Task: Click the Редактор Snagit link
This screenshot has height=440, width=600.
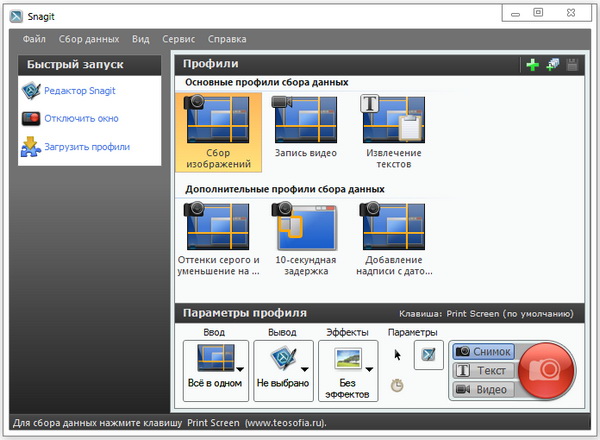Action: [x=80, y=91]
